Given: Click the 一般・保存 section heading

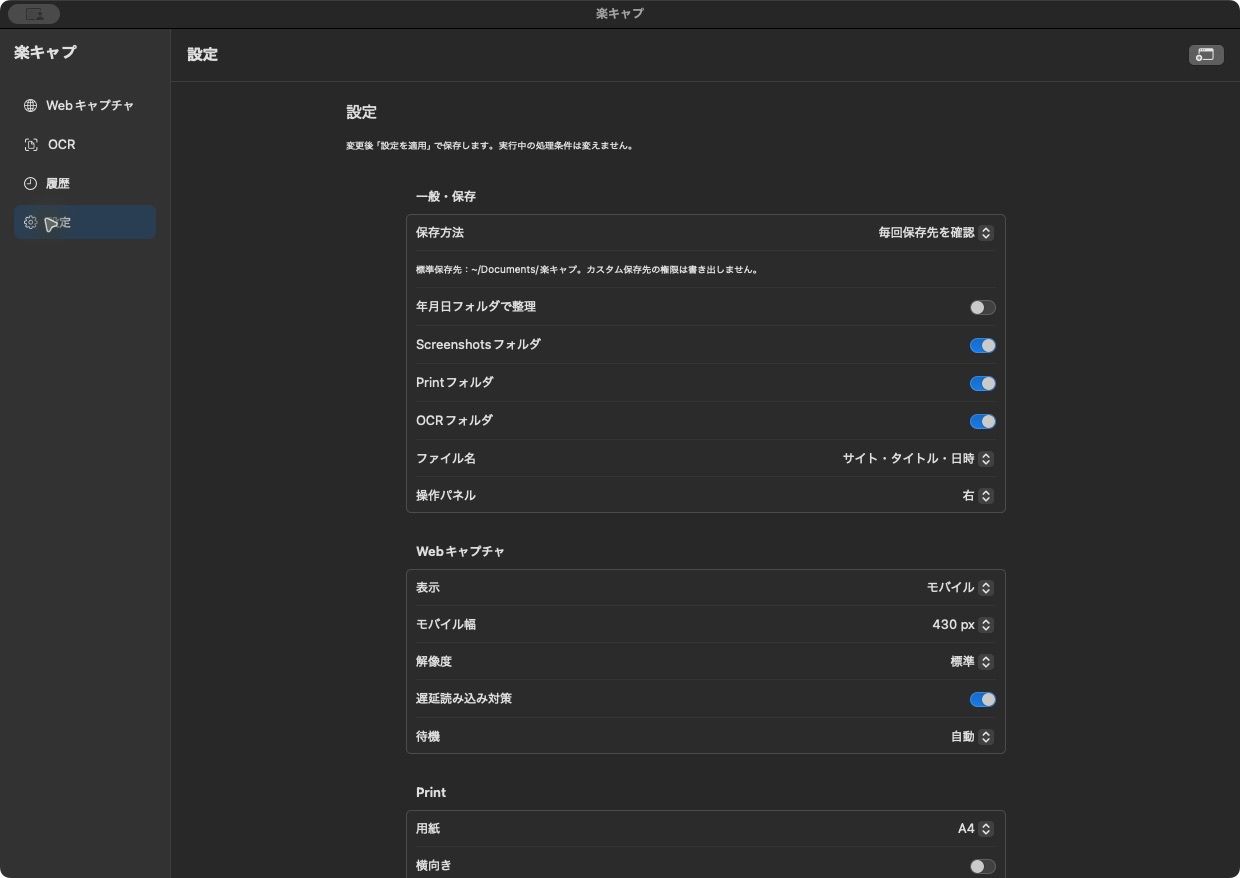Looking at the screenshot, I should pyautogui.click(x=446, y=197).
